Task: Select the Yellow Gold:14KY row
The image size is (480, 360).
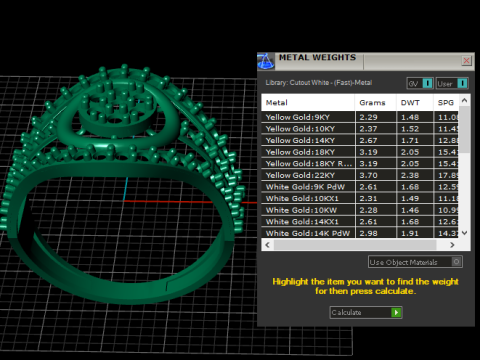Action: [360, 141]
